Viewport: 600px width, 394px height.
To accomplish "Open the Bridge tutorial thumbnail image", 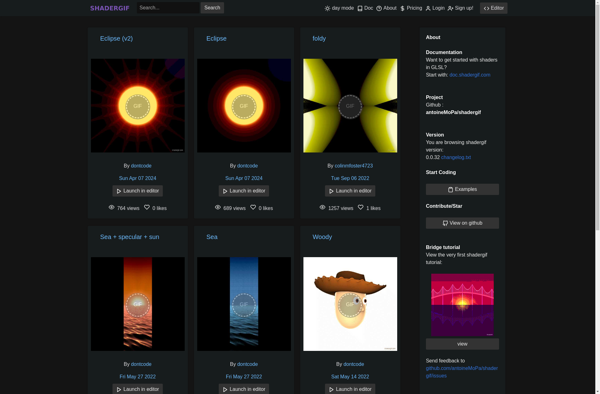I will (x=462, y=305).
